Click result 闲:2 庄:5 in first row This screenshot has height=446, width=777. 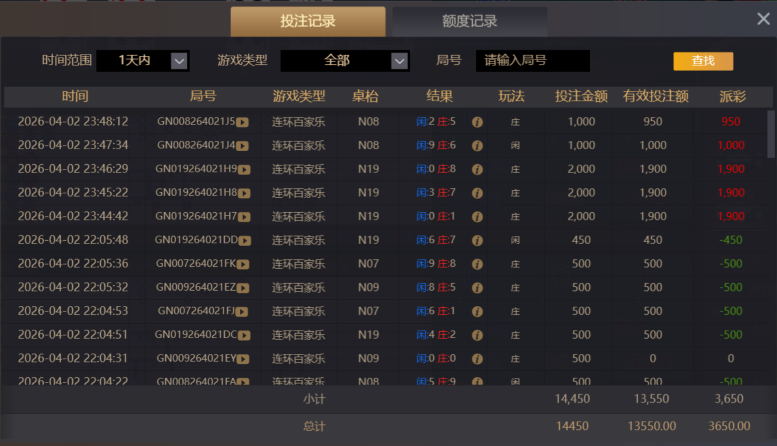(x=436, y=121)
